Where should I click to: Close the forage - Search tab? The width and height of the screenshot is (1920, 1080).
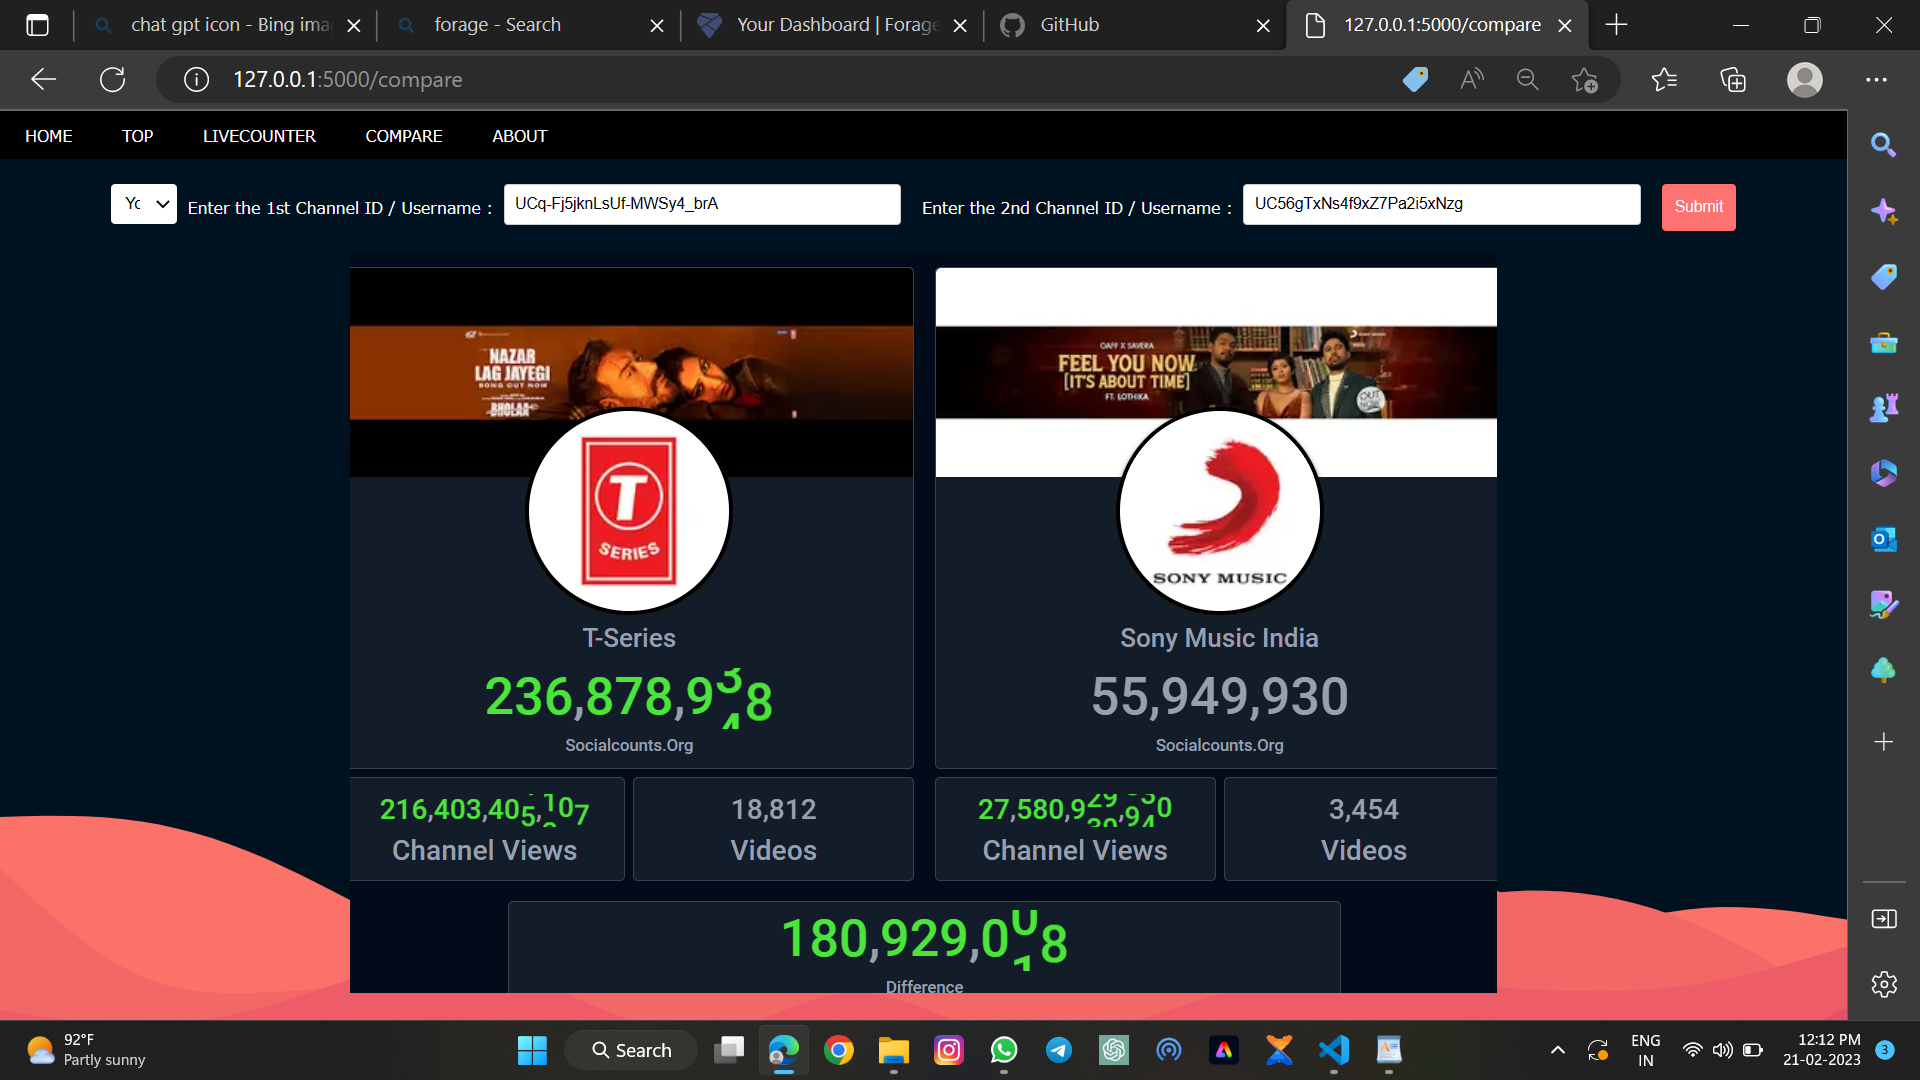pos(657,26)
